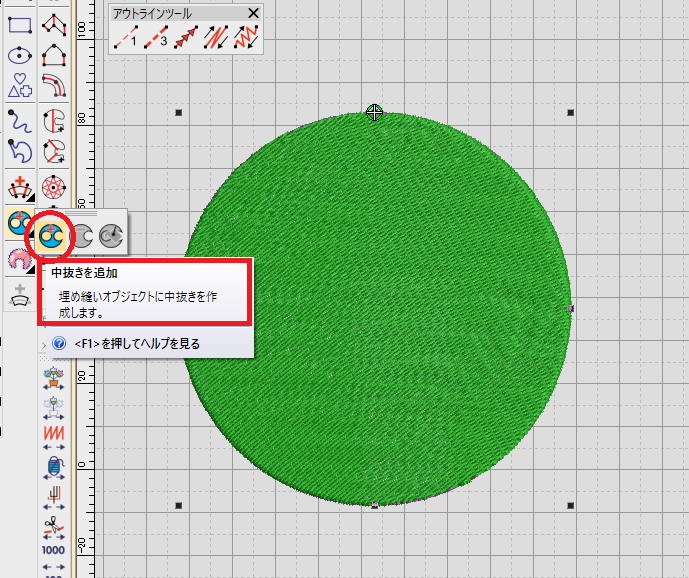Select the curved column input tool

tap(54, 85)
